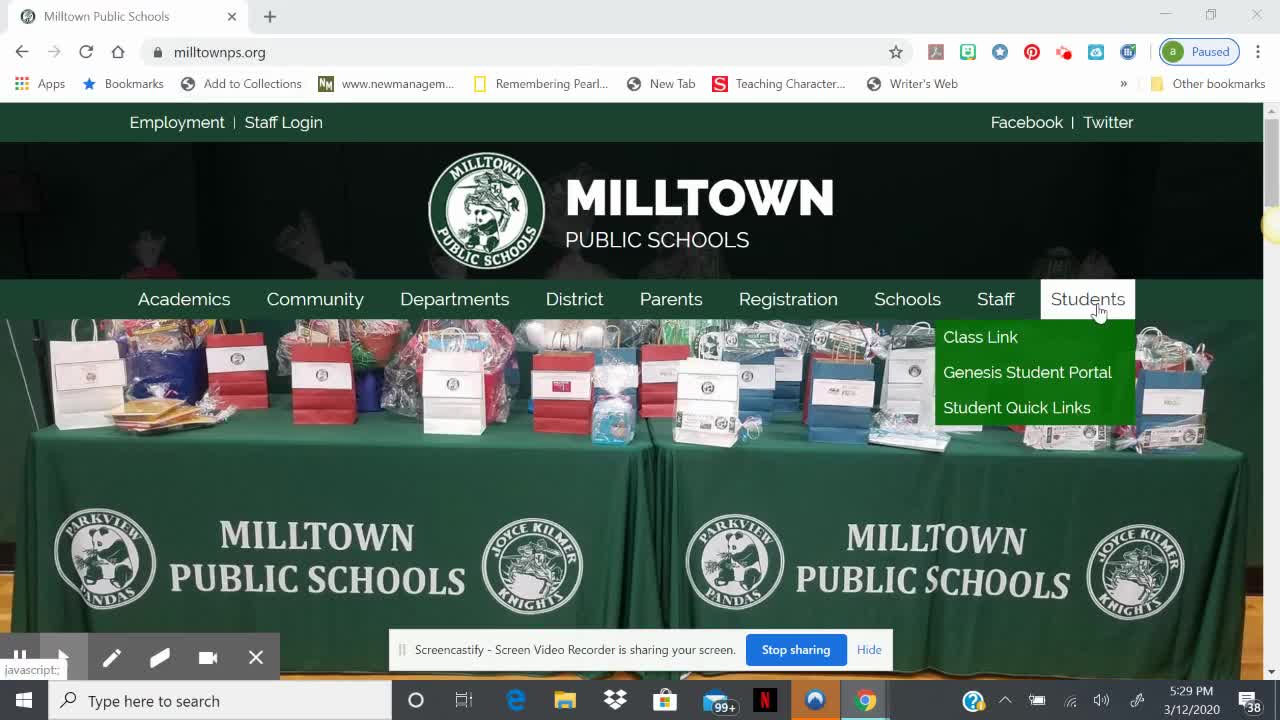Select the highlighter tool in the recording toolbar
1280x720 pixels.
[160, 657]
